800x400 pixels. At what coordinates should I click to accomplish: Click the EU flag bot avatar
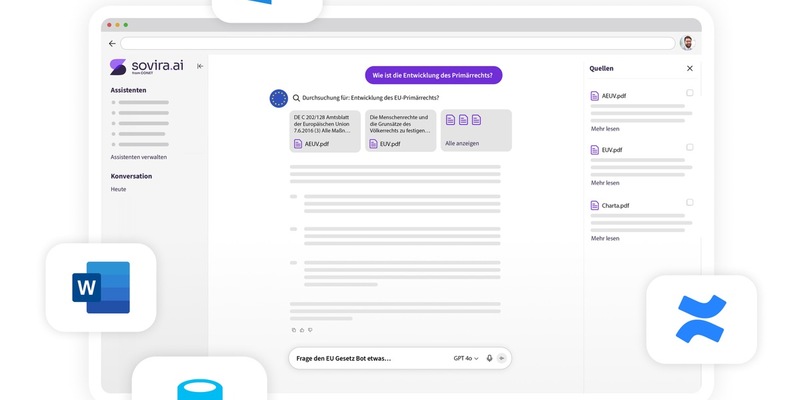click(278, 98)
